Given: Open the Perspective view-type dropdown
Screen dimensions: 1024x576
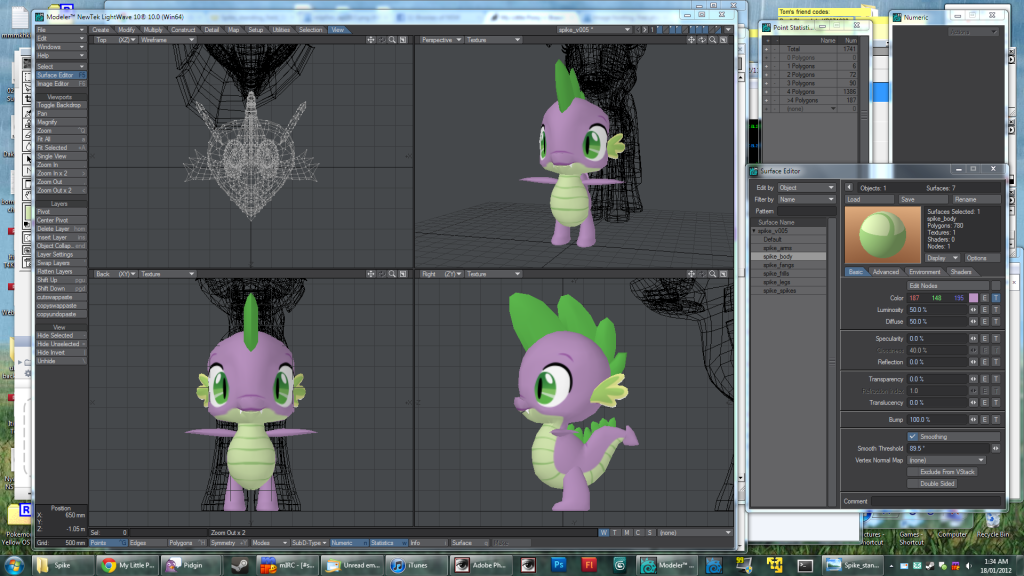Looking at the screenshot, I should (x=441, y=40).
